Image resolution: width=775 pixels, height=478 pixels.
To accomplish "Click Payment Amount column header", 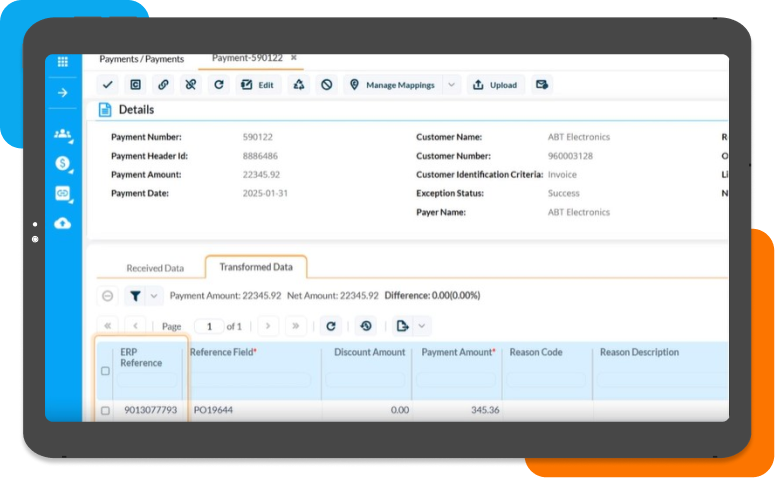I will pos(458,352).
